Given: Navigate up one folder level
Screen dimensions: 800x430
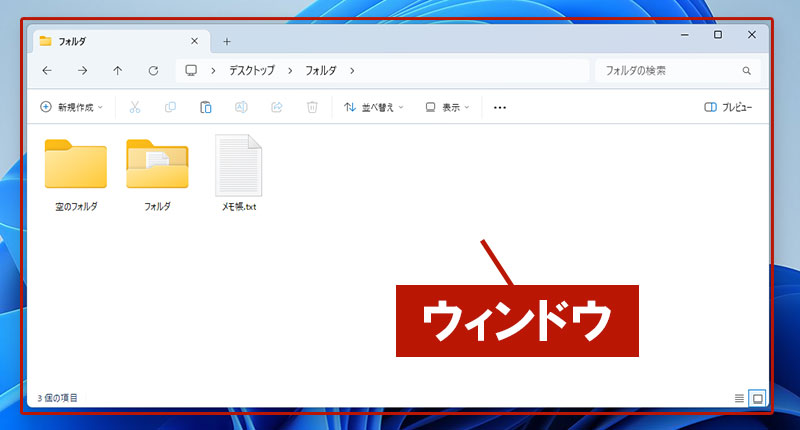Looking at the screenshot, I should pos(117,71).
